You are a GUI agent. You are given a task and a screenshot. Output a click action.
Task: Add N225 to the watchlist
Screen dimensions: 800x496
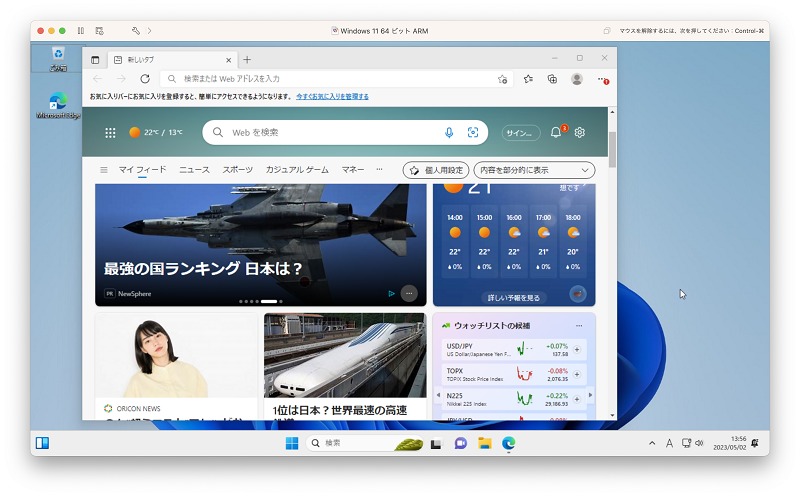[577, 399]
